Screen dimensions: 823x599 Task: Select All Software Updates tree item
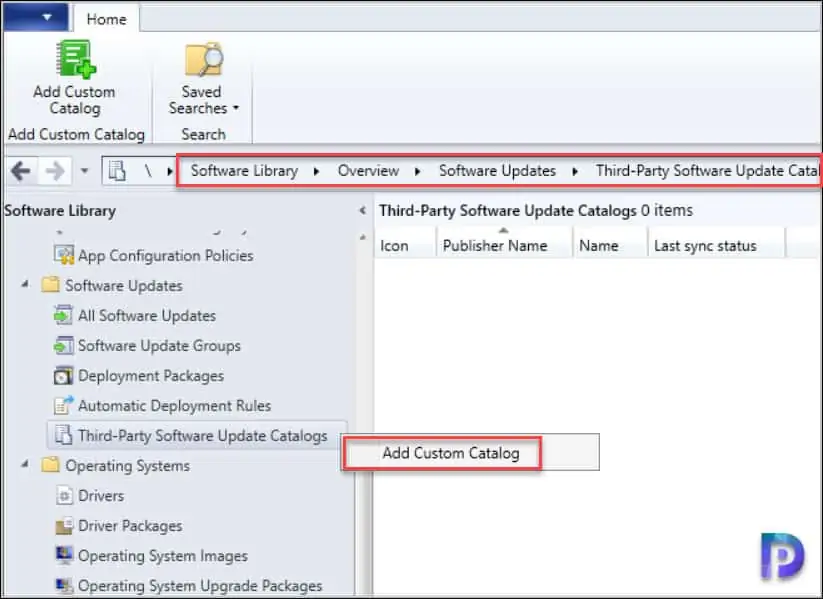coord(147,316)
